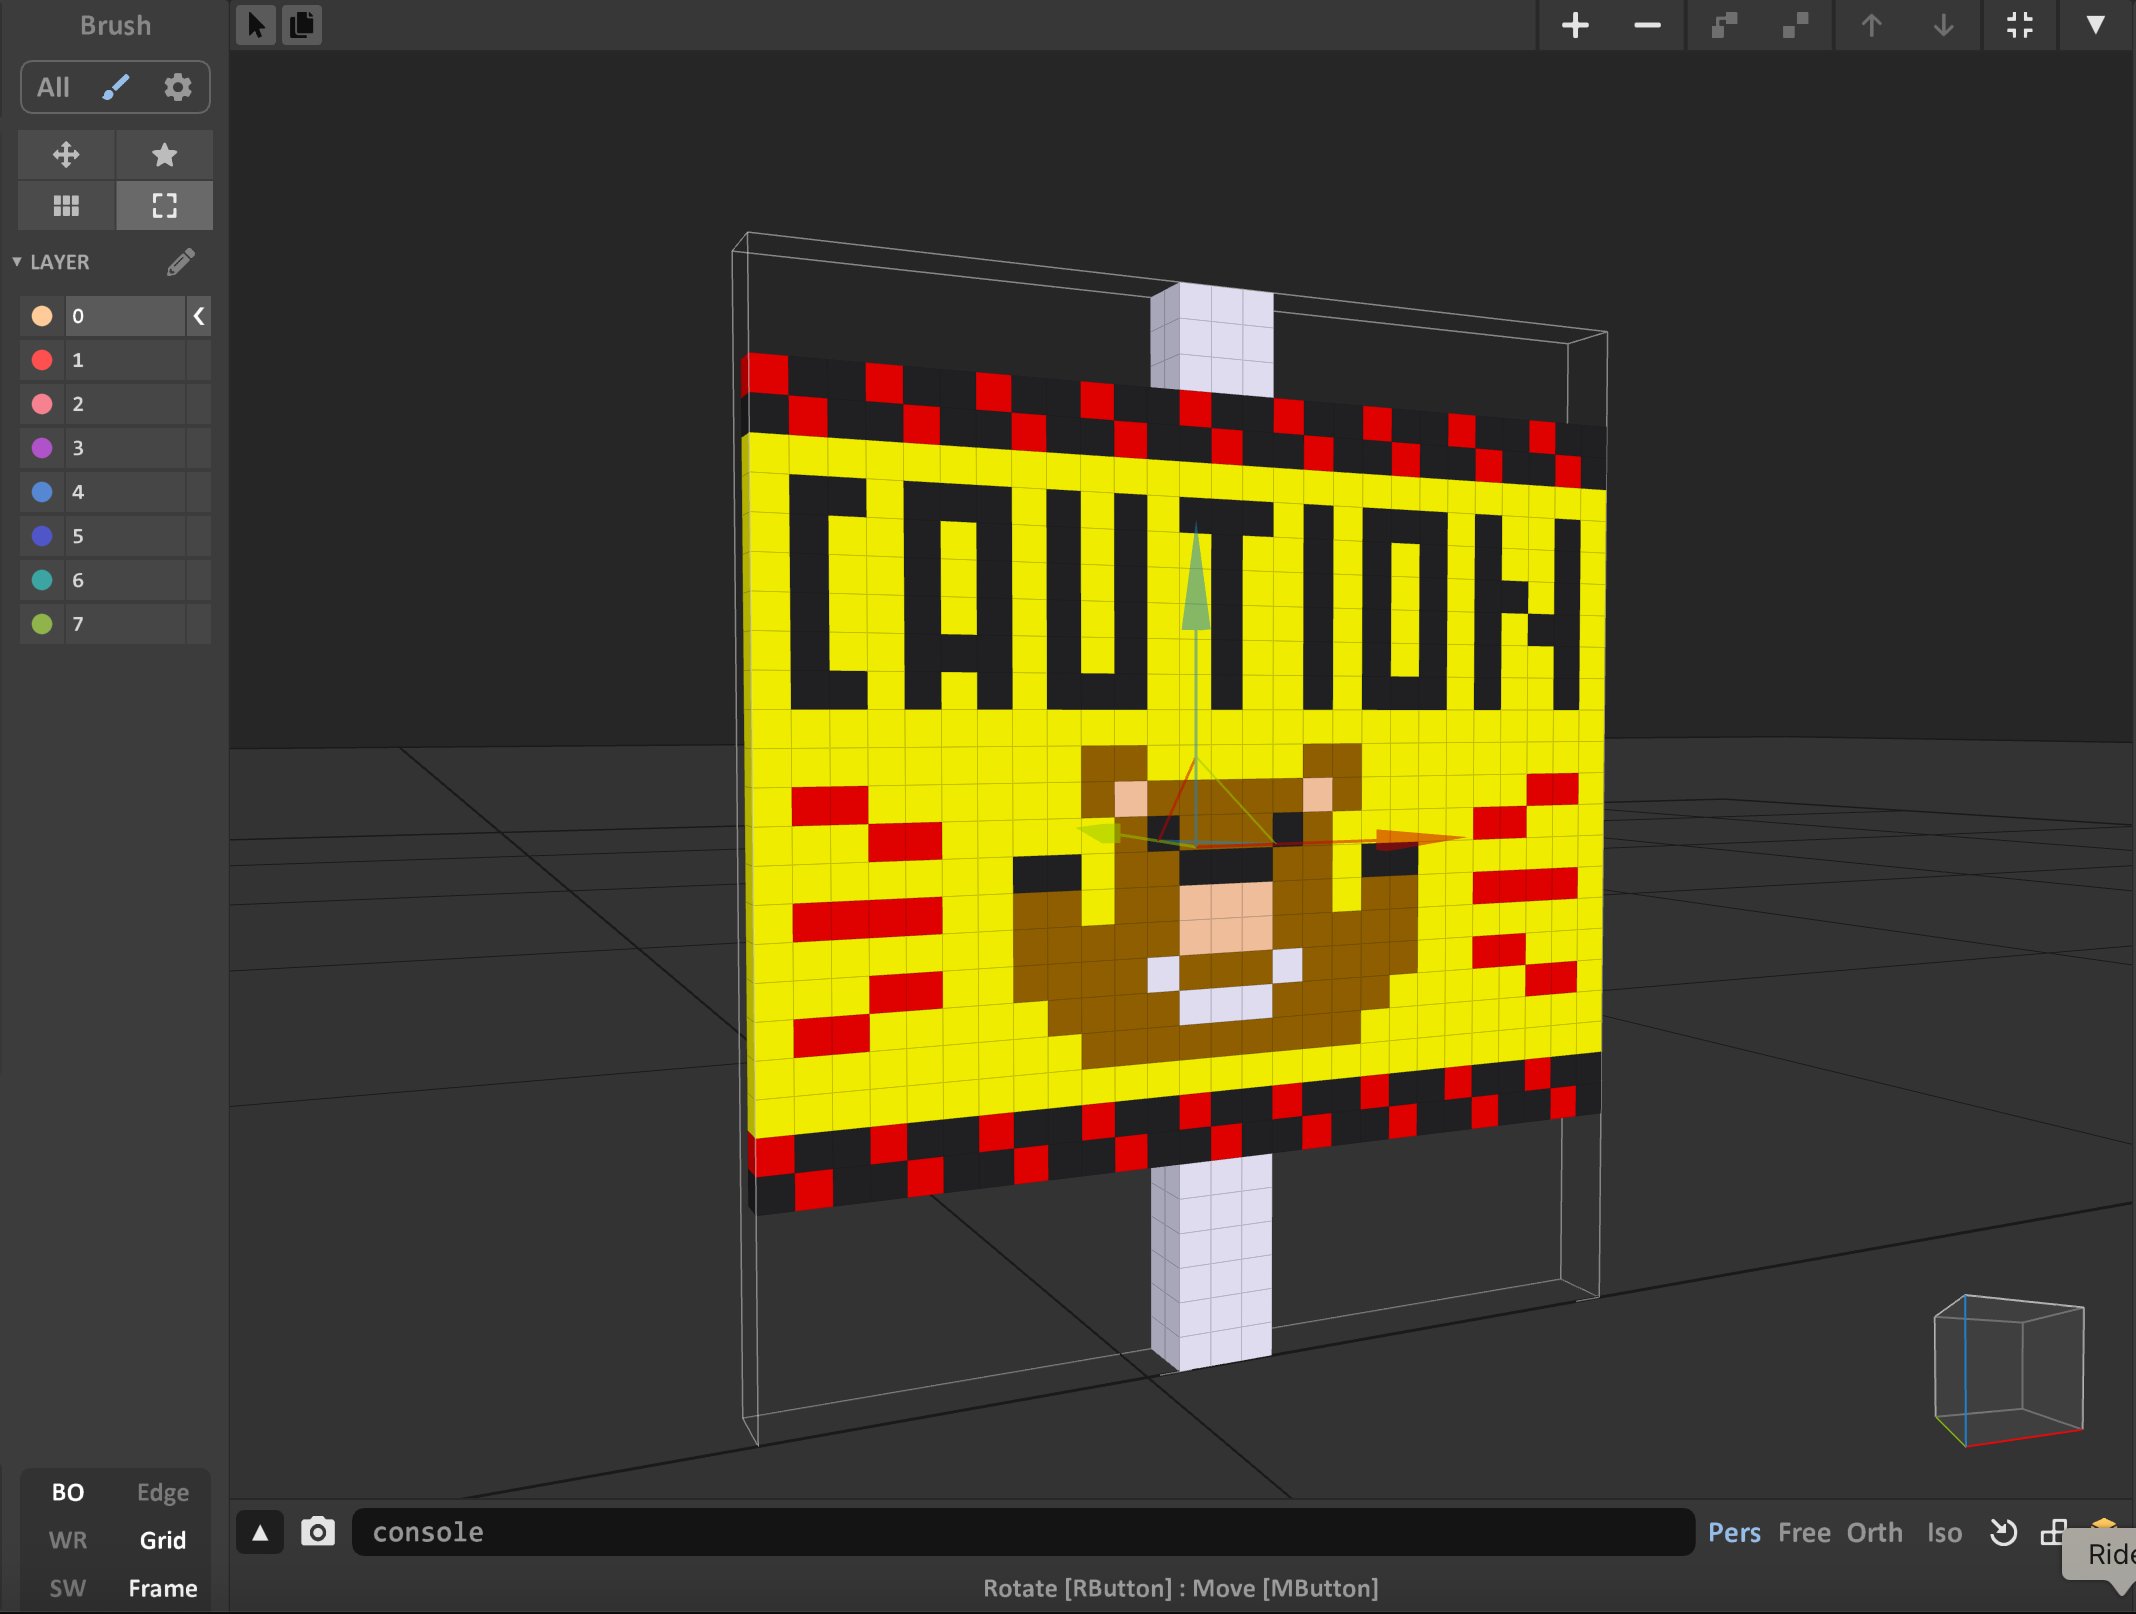The height and width of the screenshot is (1614, 2136).
Task: Click the chevron arrow on layer 0
Action: click(x=199, y=316)
